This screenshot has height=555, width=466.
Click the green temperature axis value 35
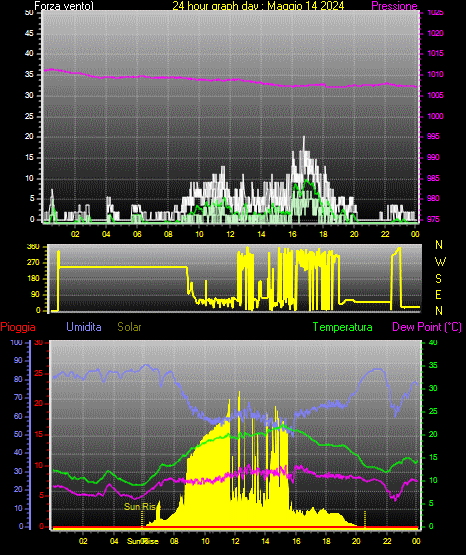[433, 365]
